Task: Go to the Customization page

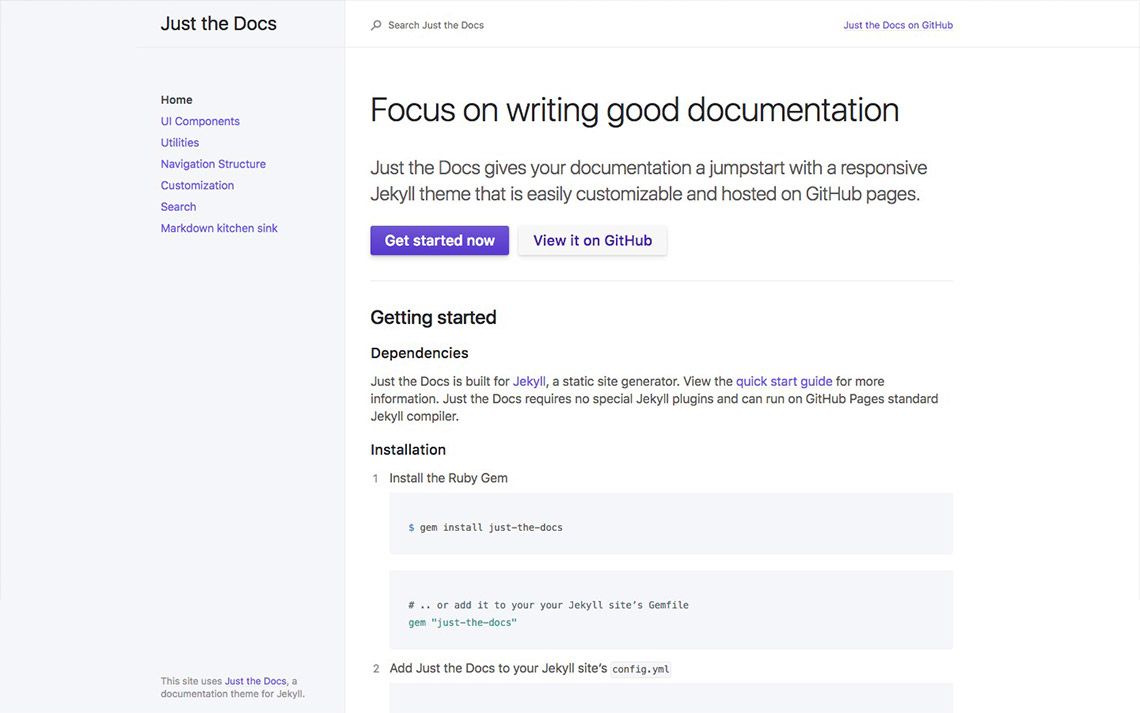Action: coord(197,184)
